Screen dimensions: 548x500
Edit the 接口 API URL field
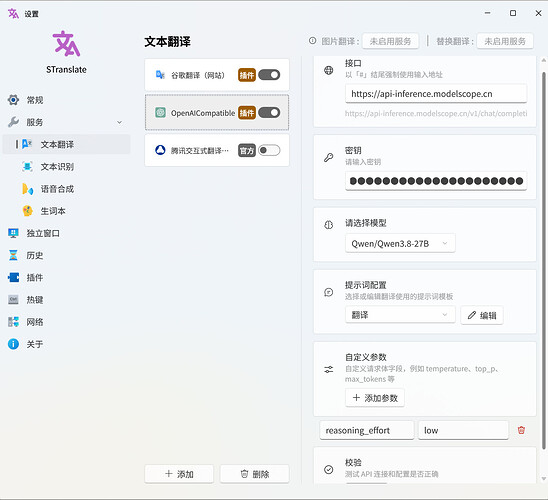coord(436,94)
